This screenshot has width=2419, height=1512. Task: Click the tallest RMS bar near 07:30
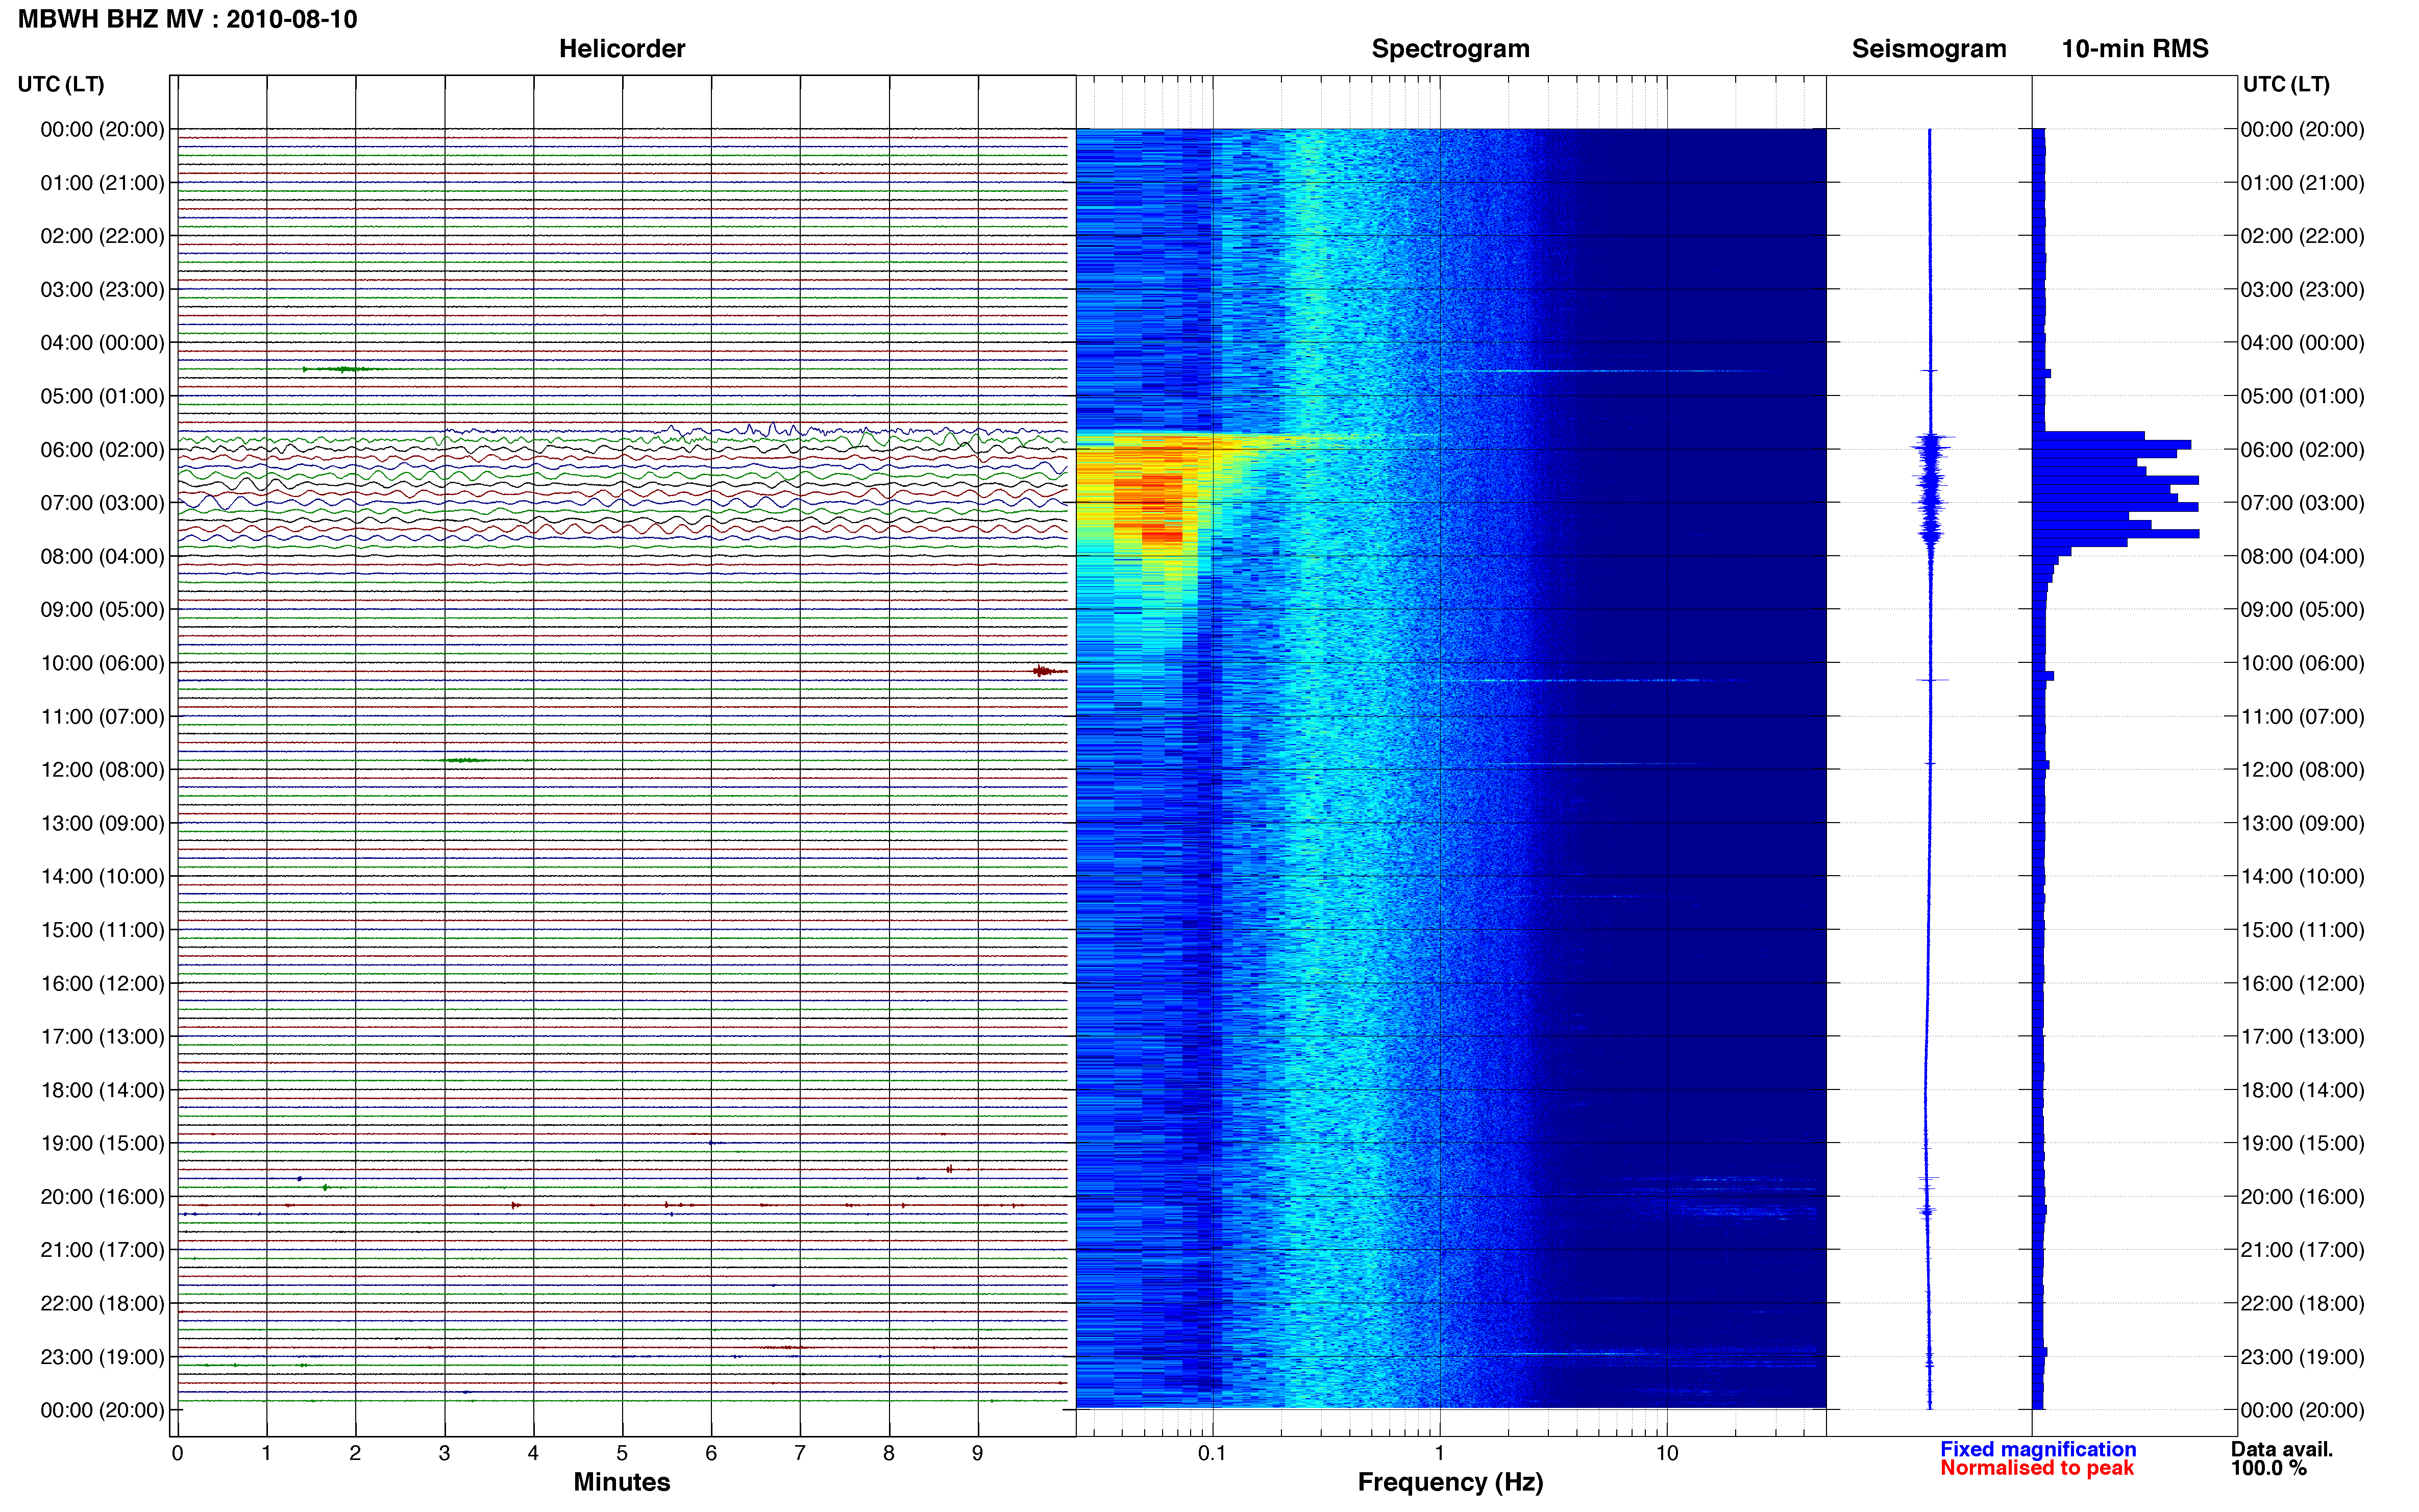coord(2116,534)
